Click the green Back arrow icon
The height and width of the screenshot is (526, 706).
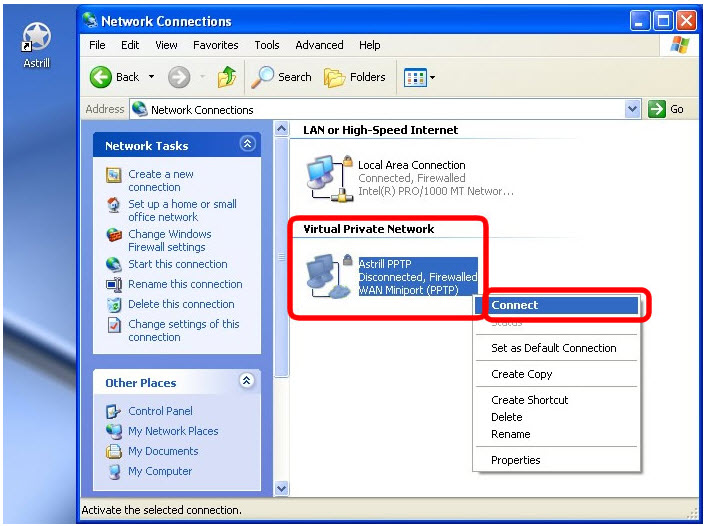click(x=100, y=77)
